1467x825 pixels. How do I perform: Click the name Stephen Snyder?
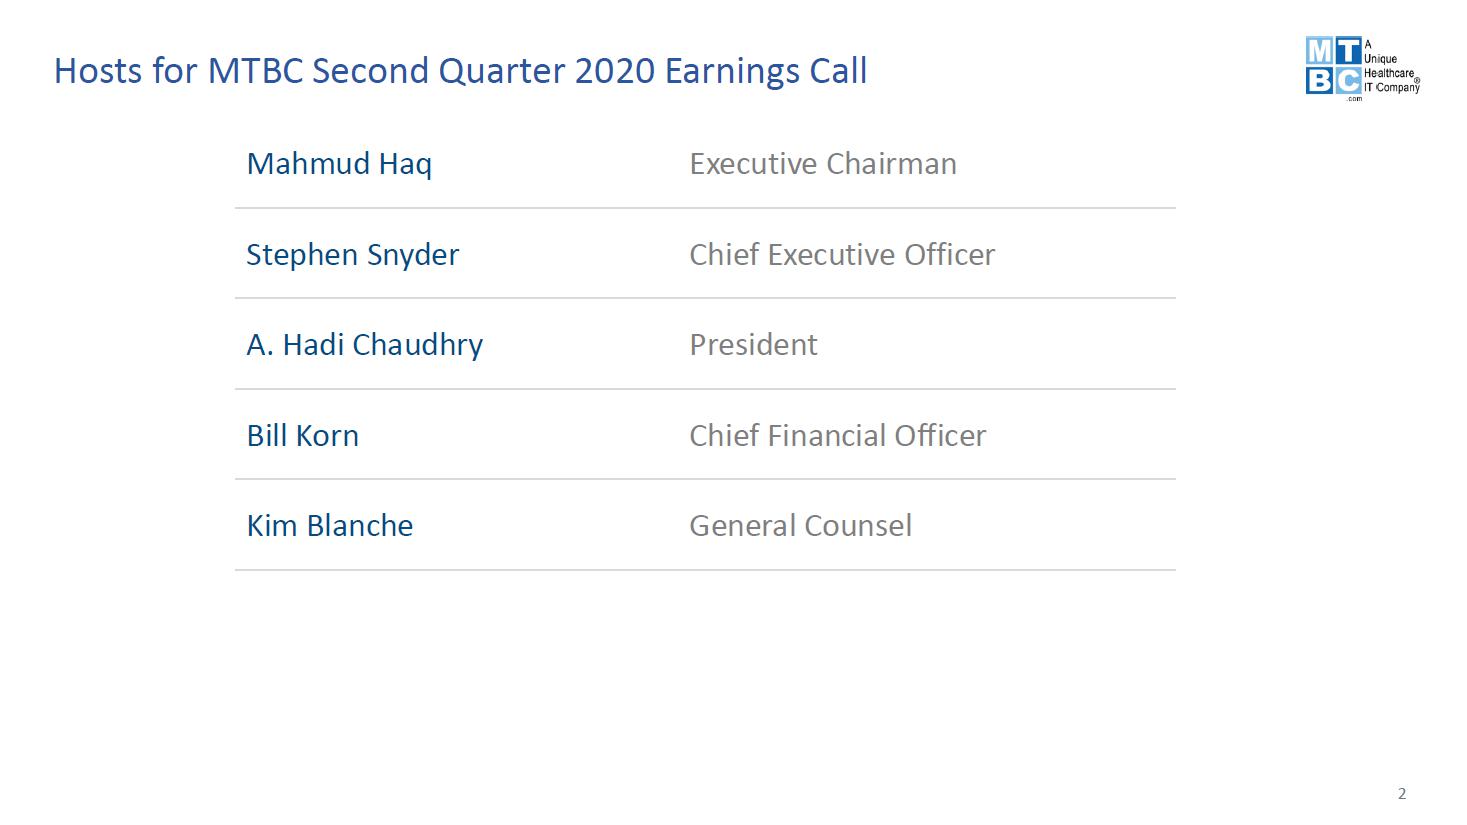[352, 255]
